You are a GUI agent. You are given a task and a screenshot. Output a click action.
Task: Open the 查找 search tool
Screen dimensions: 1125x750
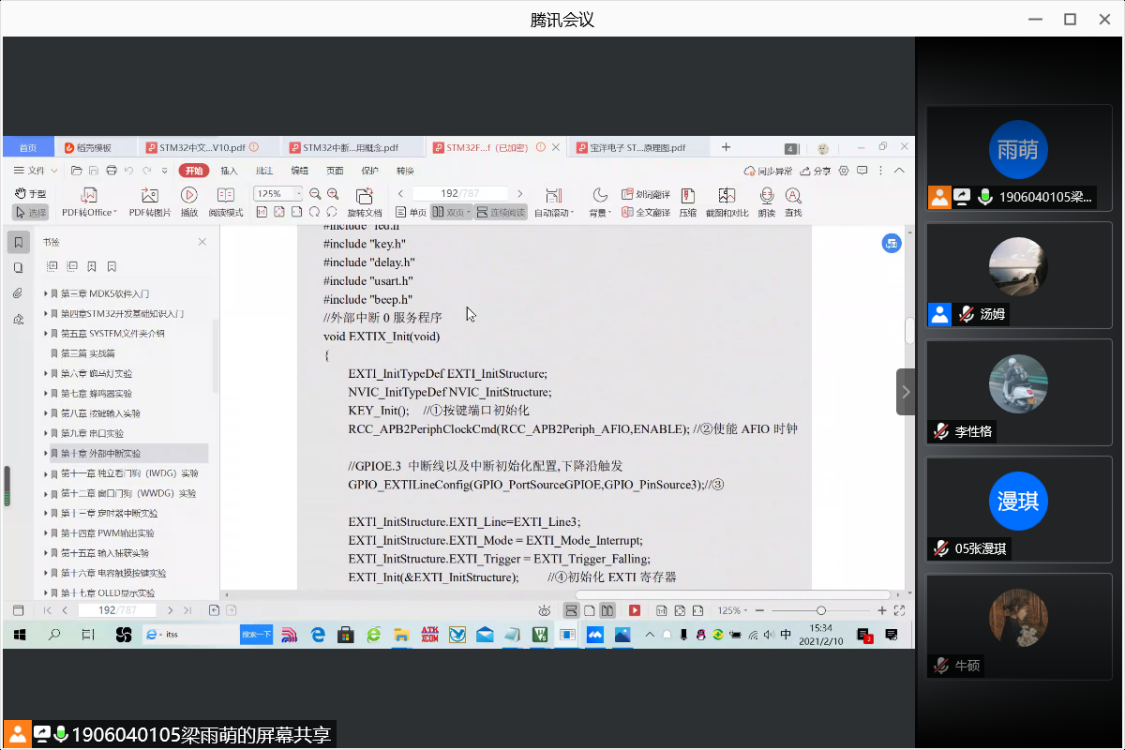793,196
